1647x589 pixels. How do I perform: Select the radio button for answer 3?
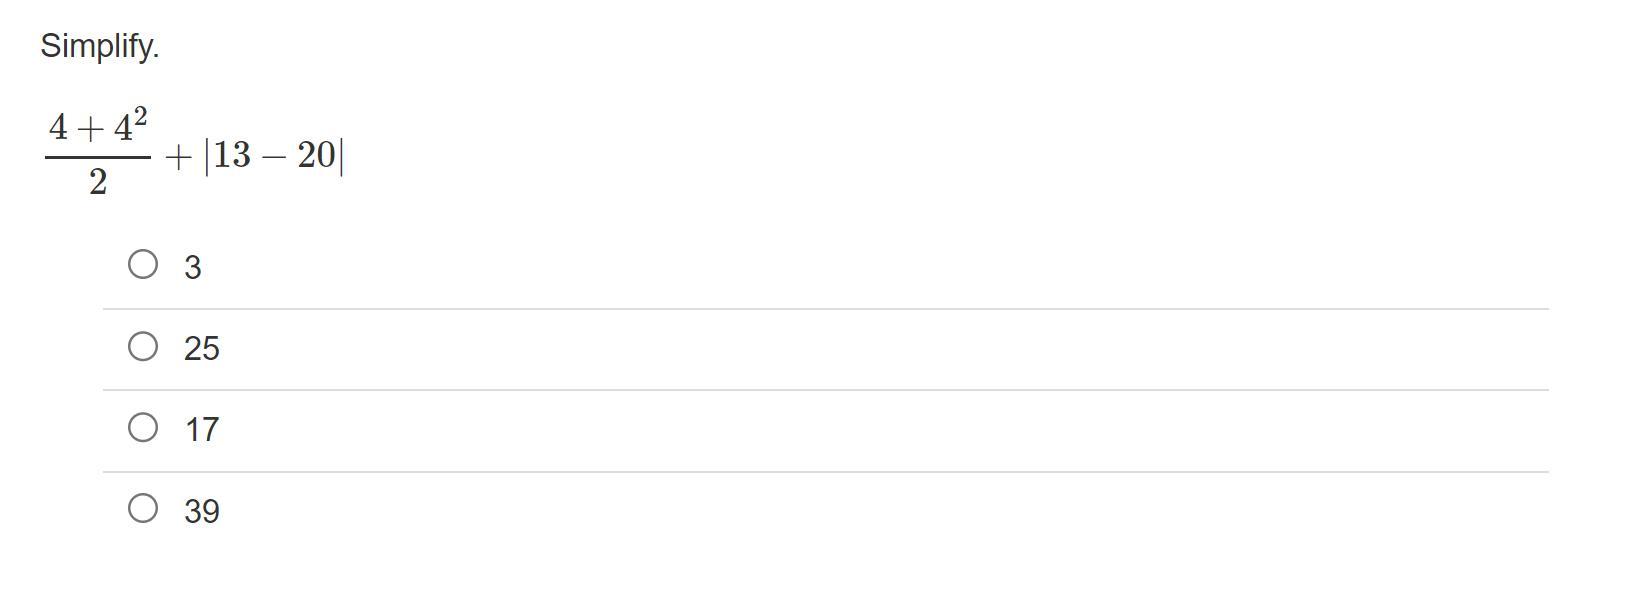[143, 264]
